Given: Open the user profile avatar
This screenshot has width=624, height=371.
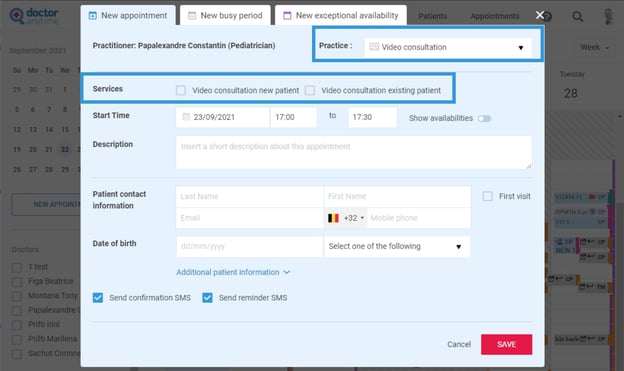Looking at the screenshot, I should click(x=608, y=16).
